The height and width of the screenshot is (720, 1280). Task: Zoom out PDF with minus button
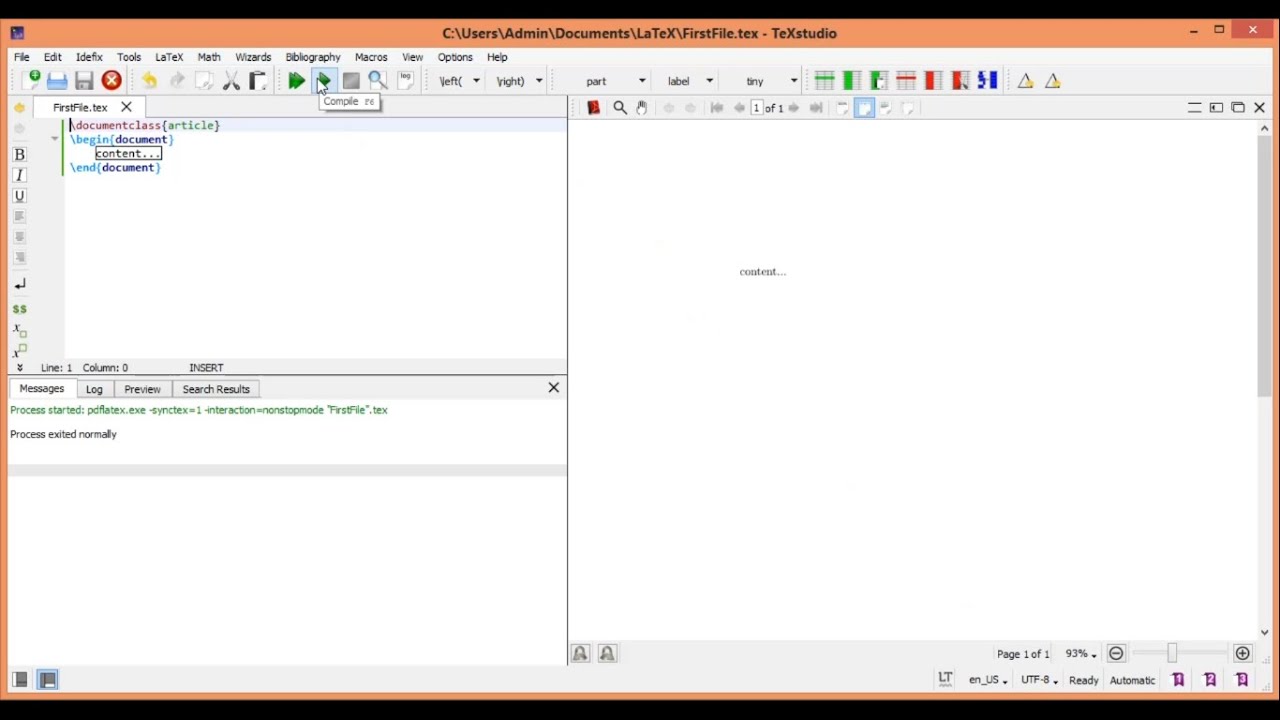(1116, 653)
